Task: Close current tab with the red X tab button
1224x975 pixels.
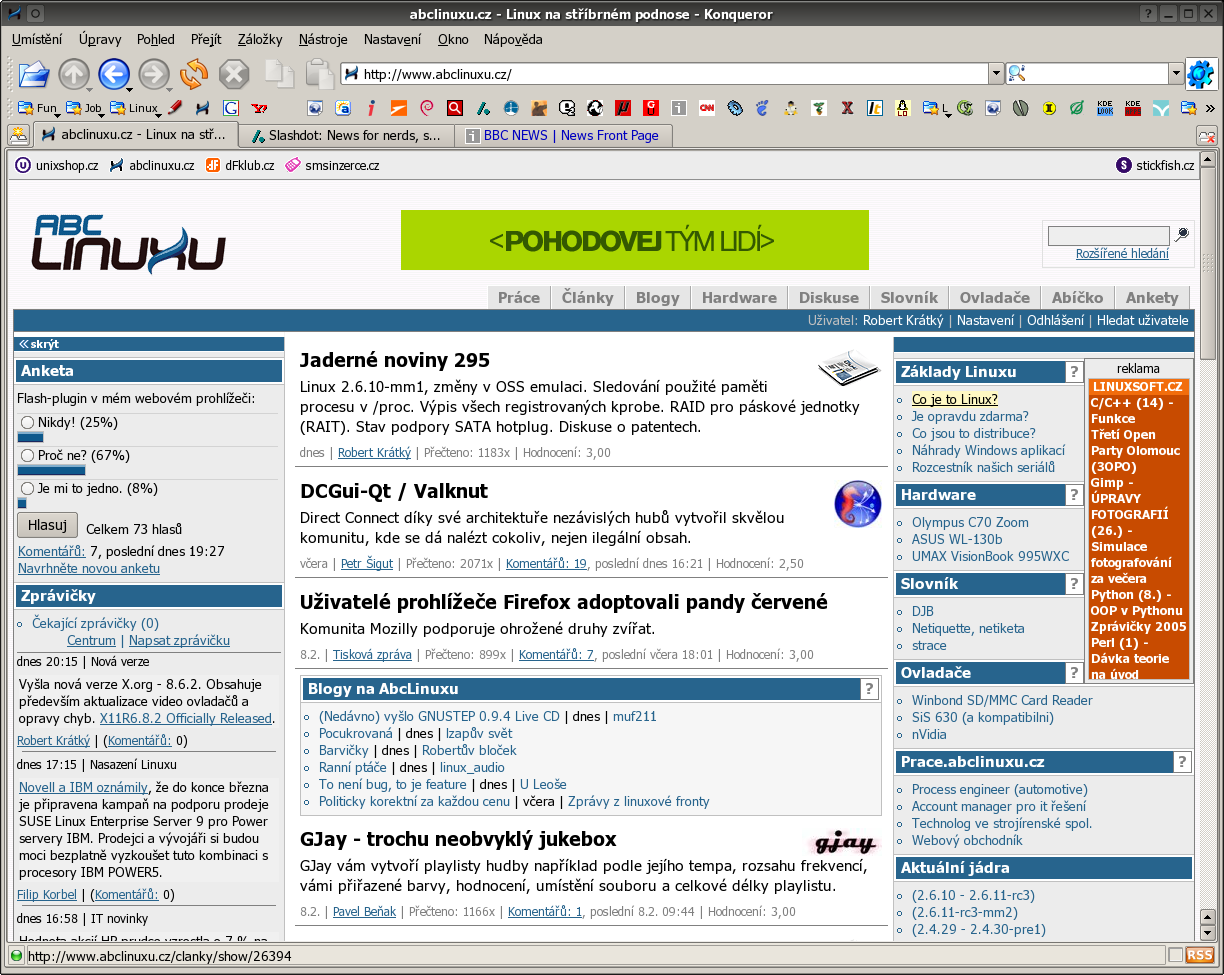Action: point(1206,135)
